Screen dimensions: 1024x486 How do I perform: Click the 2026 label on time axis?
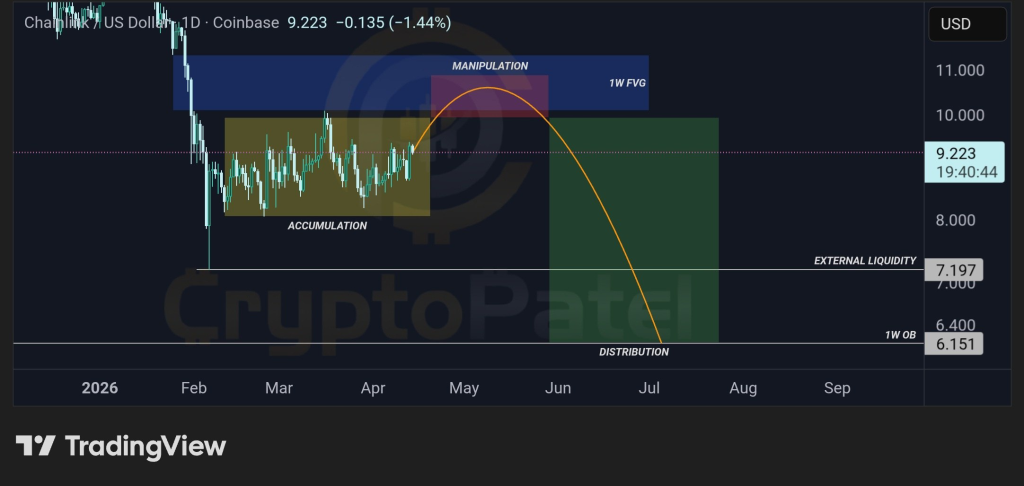(99, 388)
